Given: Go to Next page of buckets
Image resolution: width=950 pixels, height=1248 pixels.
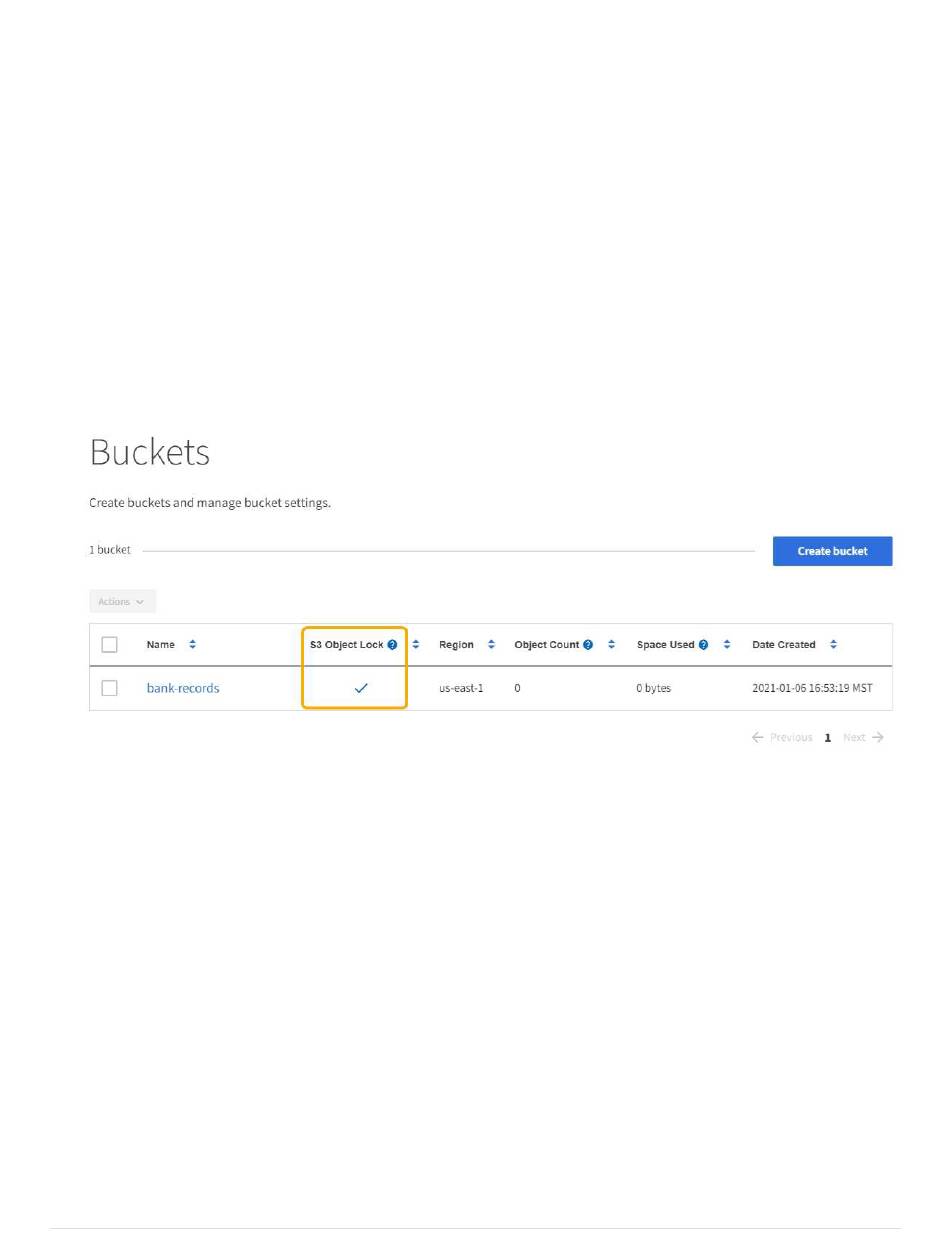Looking at the screenshot, I should 863,737.
